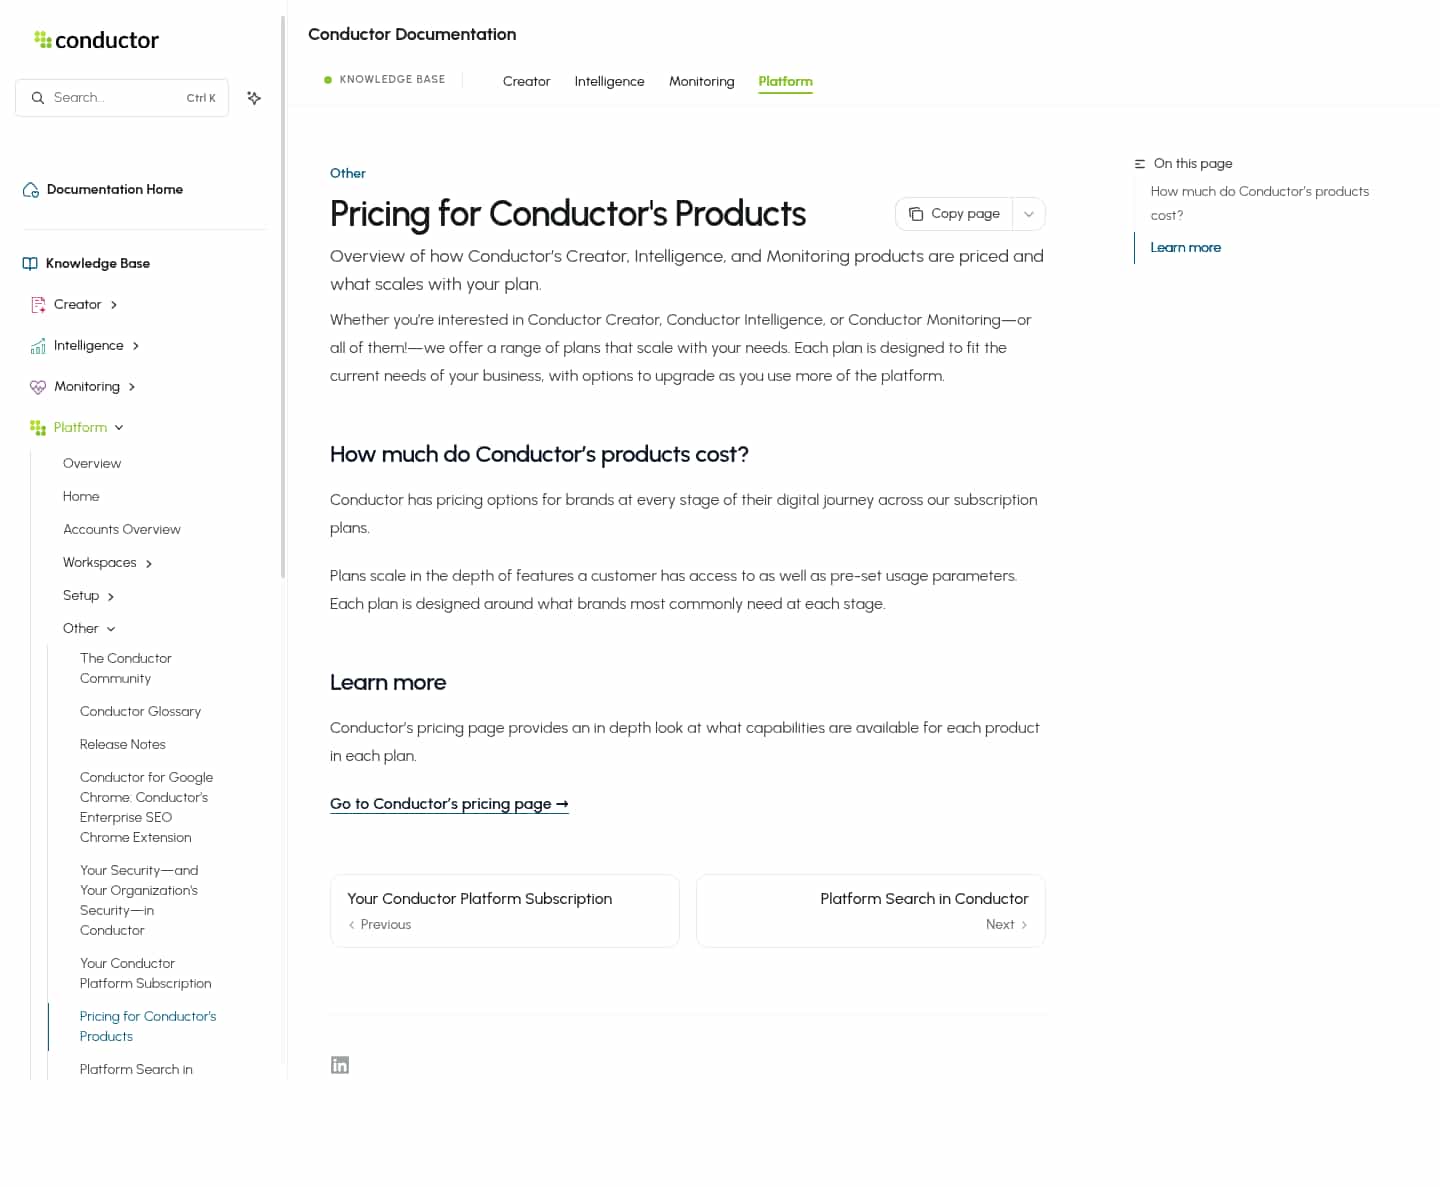
Task: Click the Documentation Home cloud icon
Action: point(31,190)
